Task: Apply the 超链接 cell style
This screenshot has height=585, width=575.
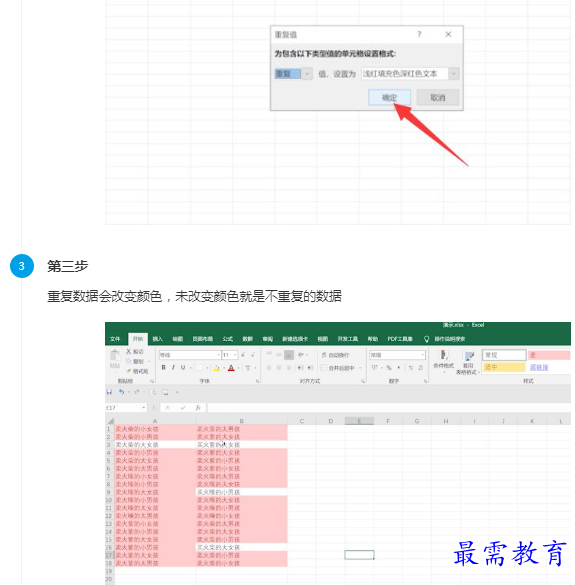Action: click(x=539, y=367)
